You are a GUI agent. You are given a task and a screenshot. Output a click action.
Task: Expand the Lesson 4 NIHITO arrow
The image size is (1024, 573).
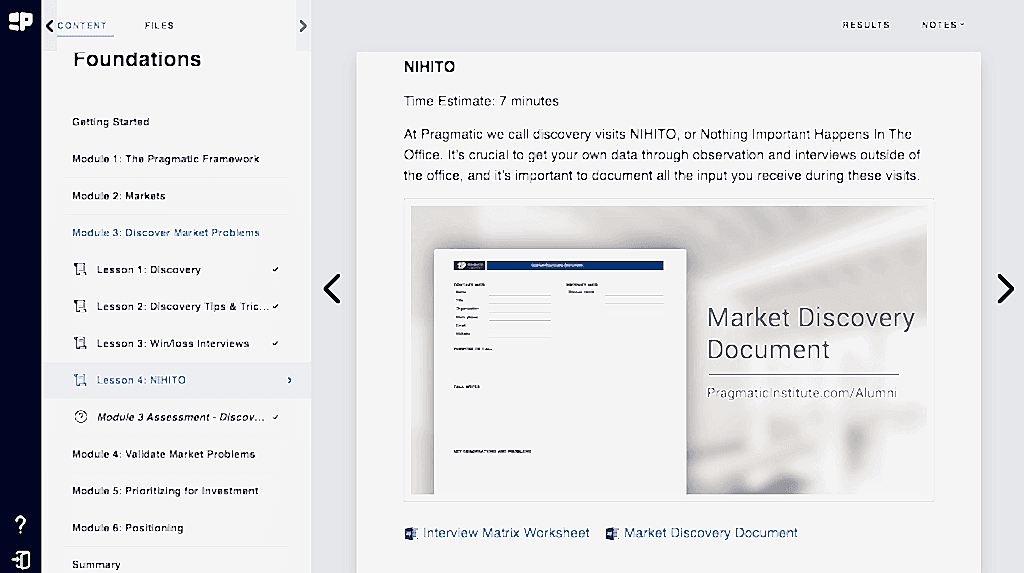tap(289, 380)
